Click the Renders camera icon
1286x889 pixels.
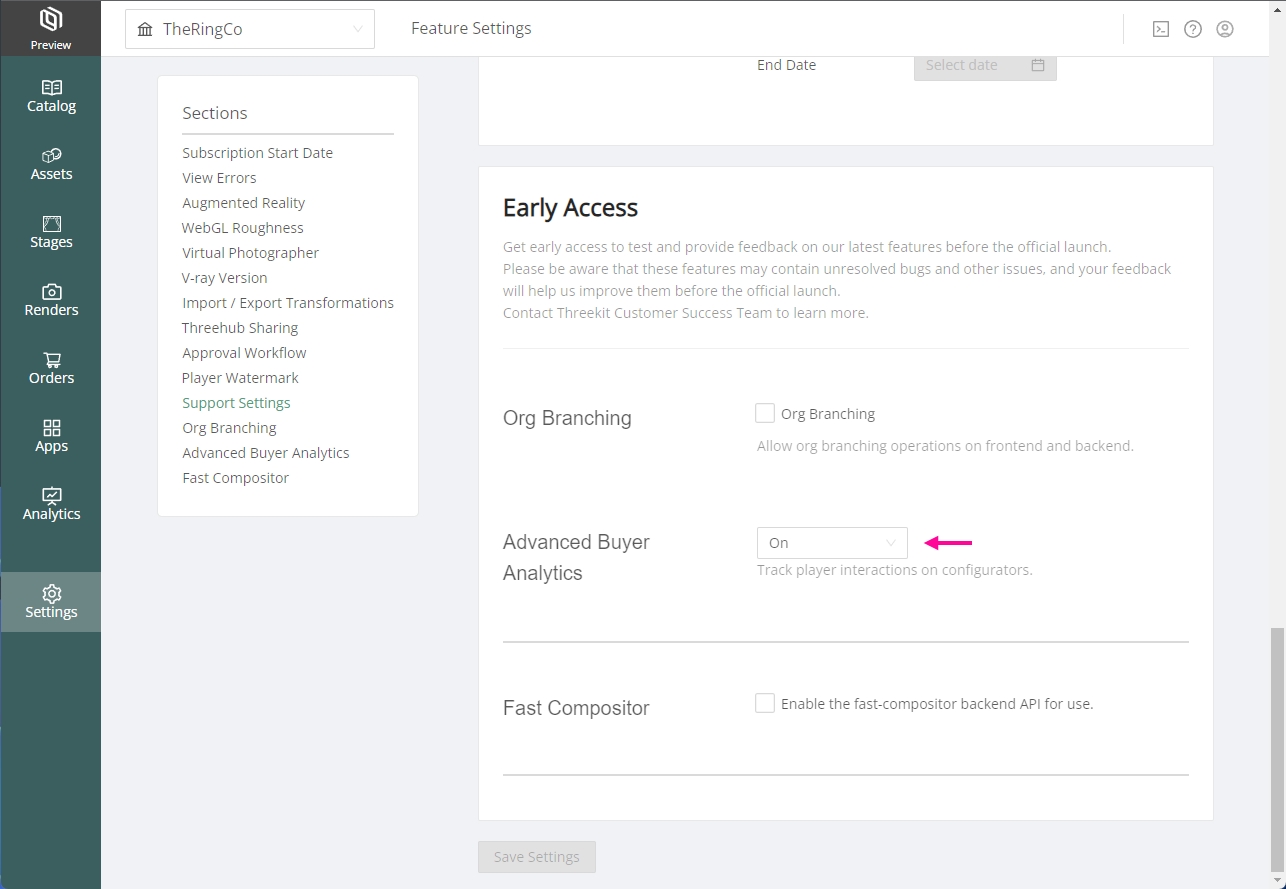pos(51,292)
